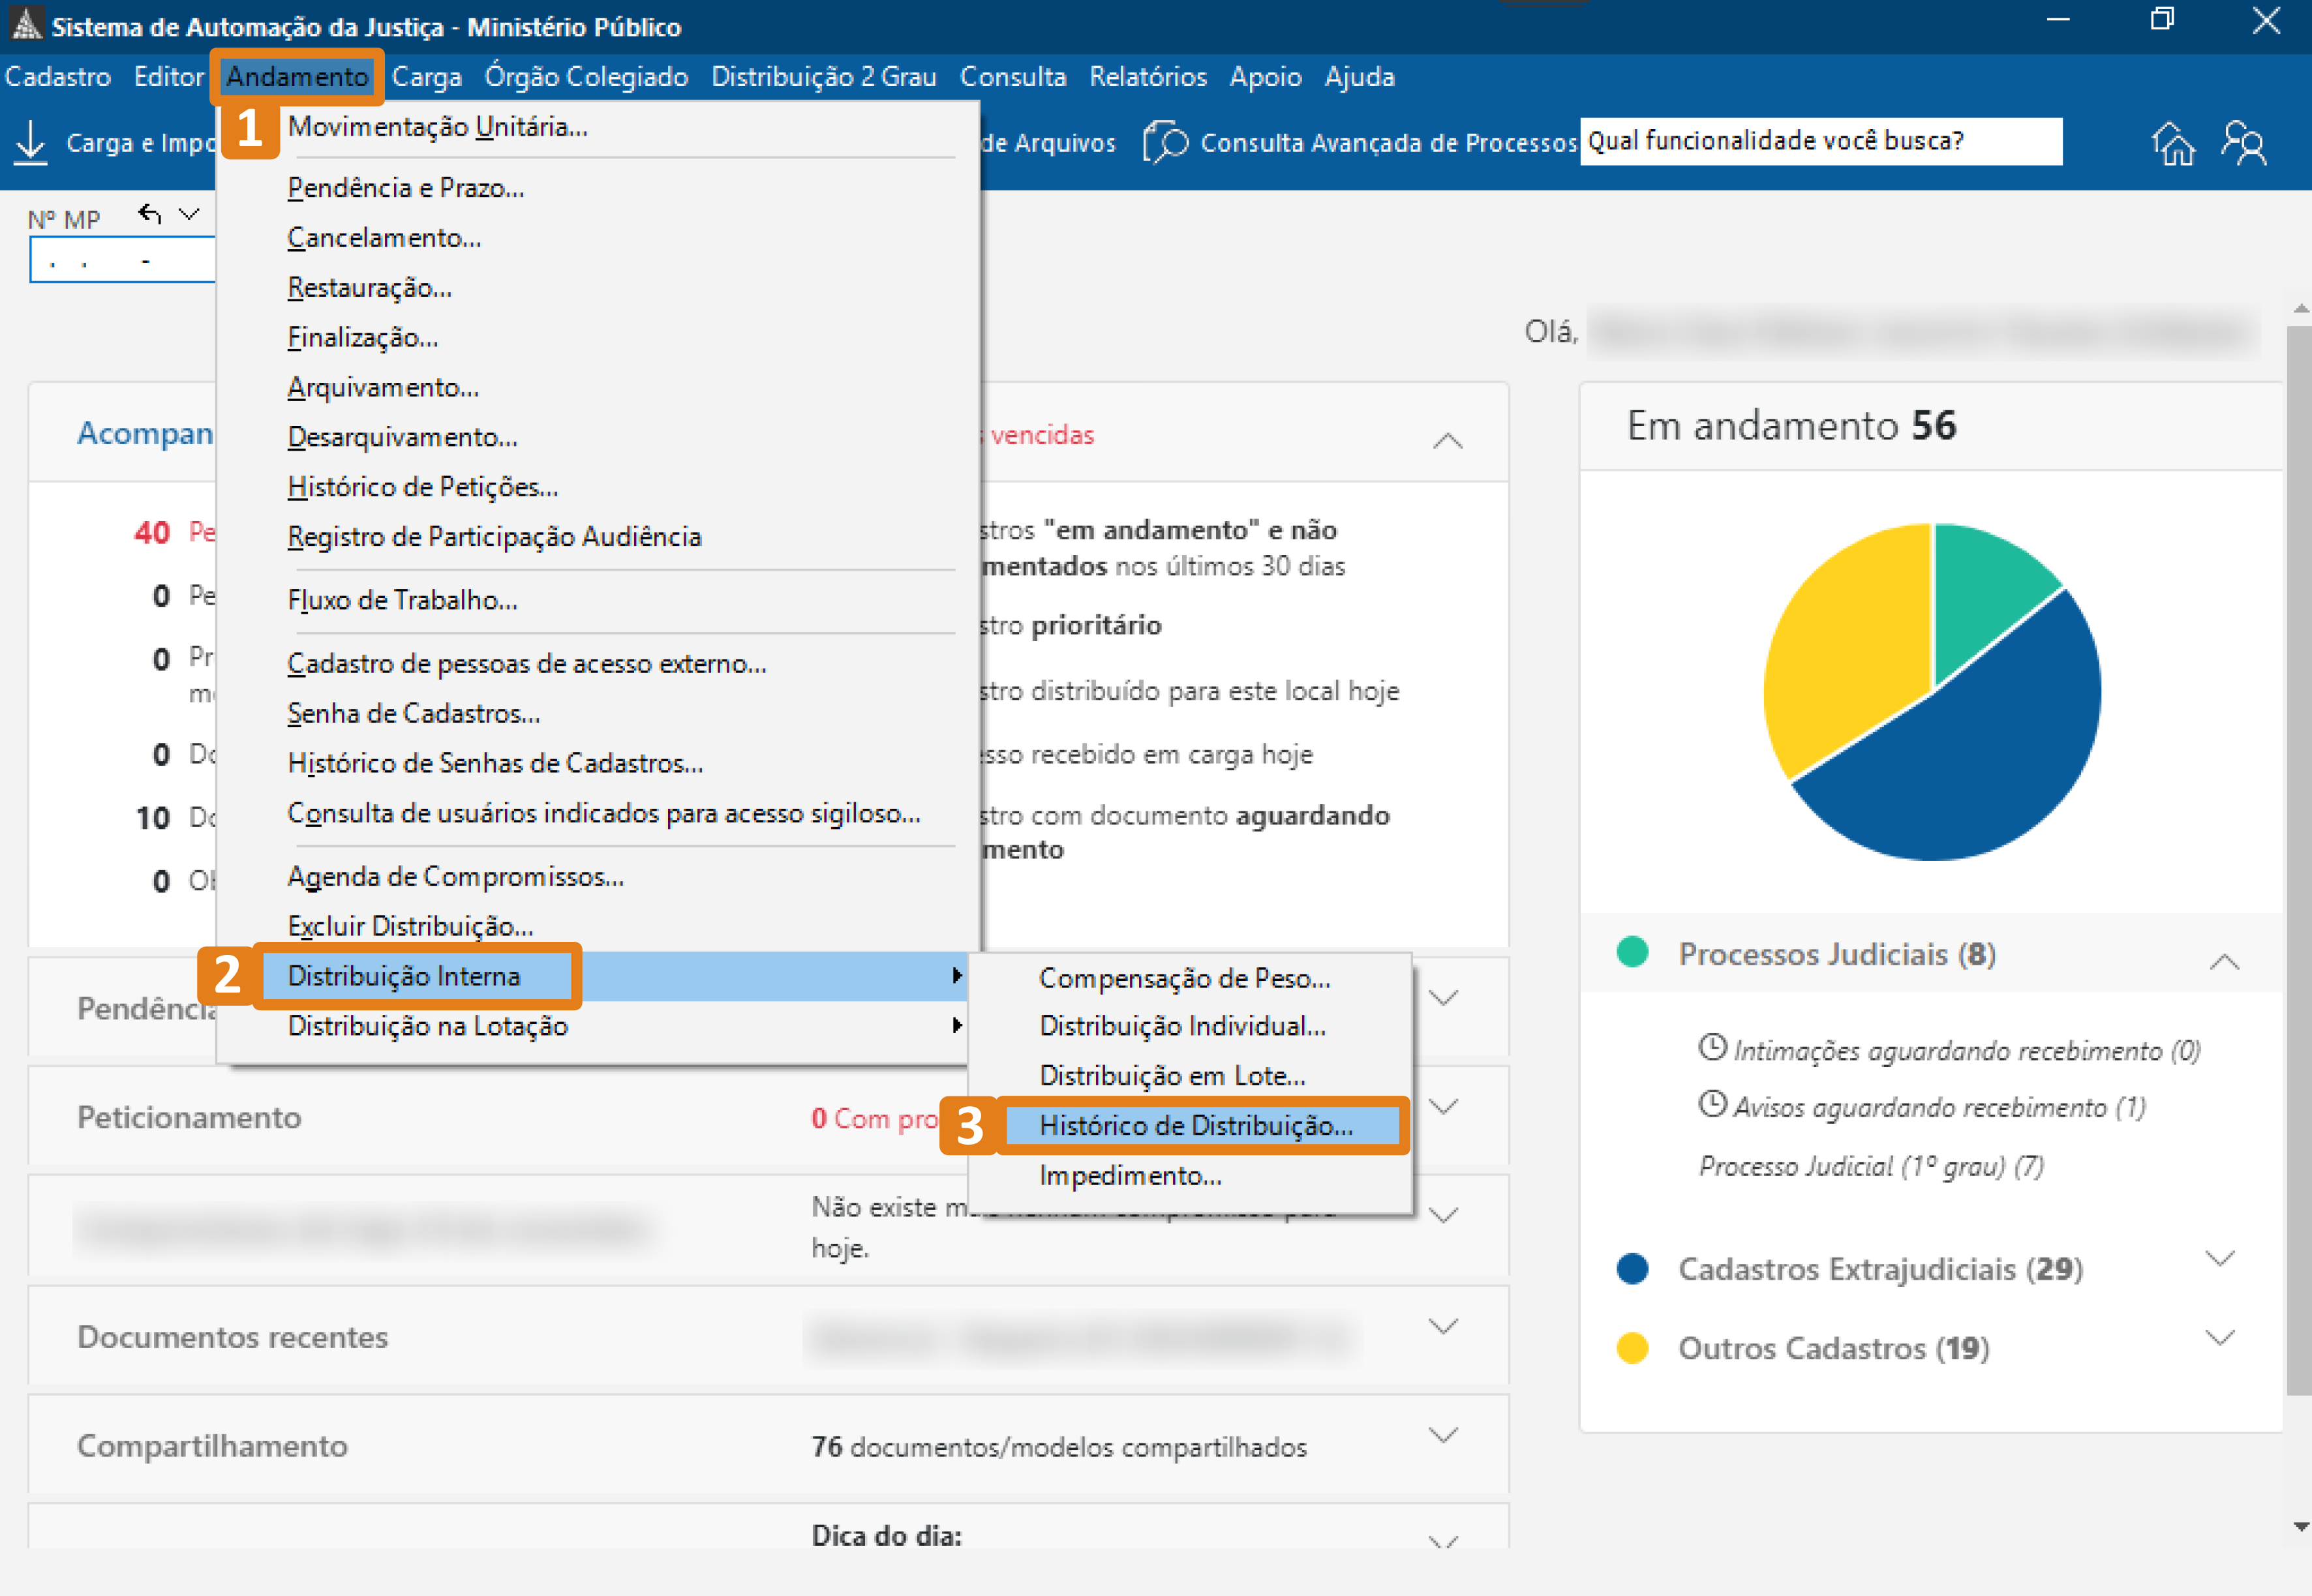Click clock icon beside Avisos aguardando recebimento
Viewport: 2312px width, 1596px height.
(x=1712, y=1104)
